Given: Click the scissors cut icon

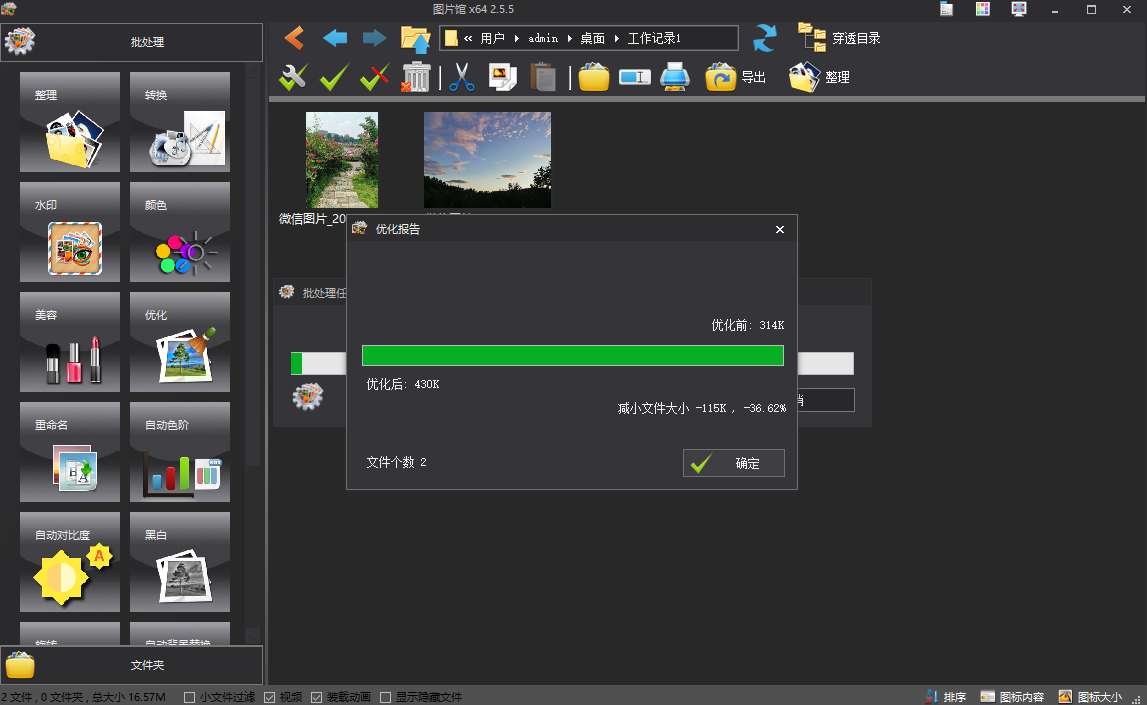Looking at the screenshot, I should [x=461, y=77].
